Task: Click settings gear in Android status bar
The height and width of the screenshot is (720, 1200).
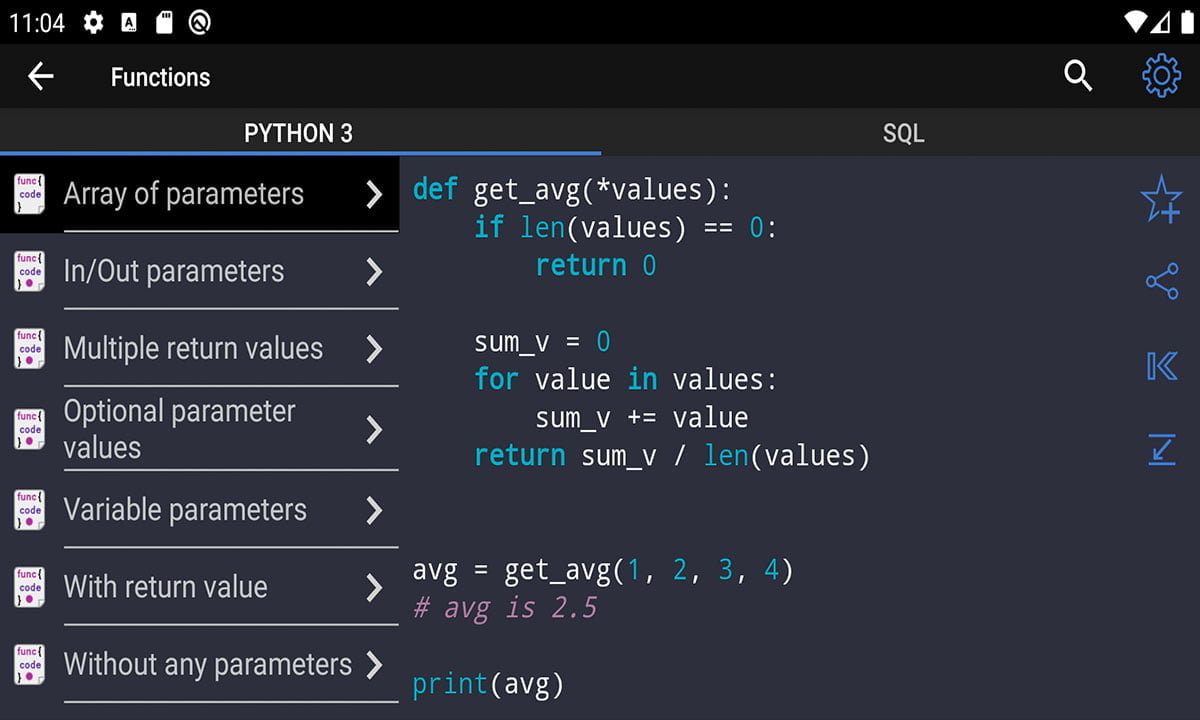Action: pyautogui.click(x=93, y=22)
